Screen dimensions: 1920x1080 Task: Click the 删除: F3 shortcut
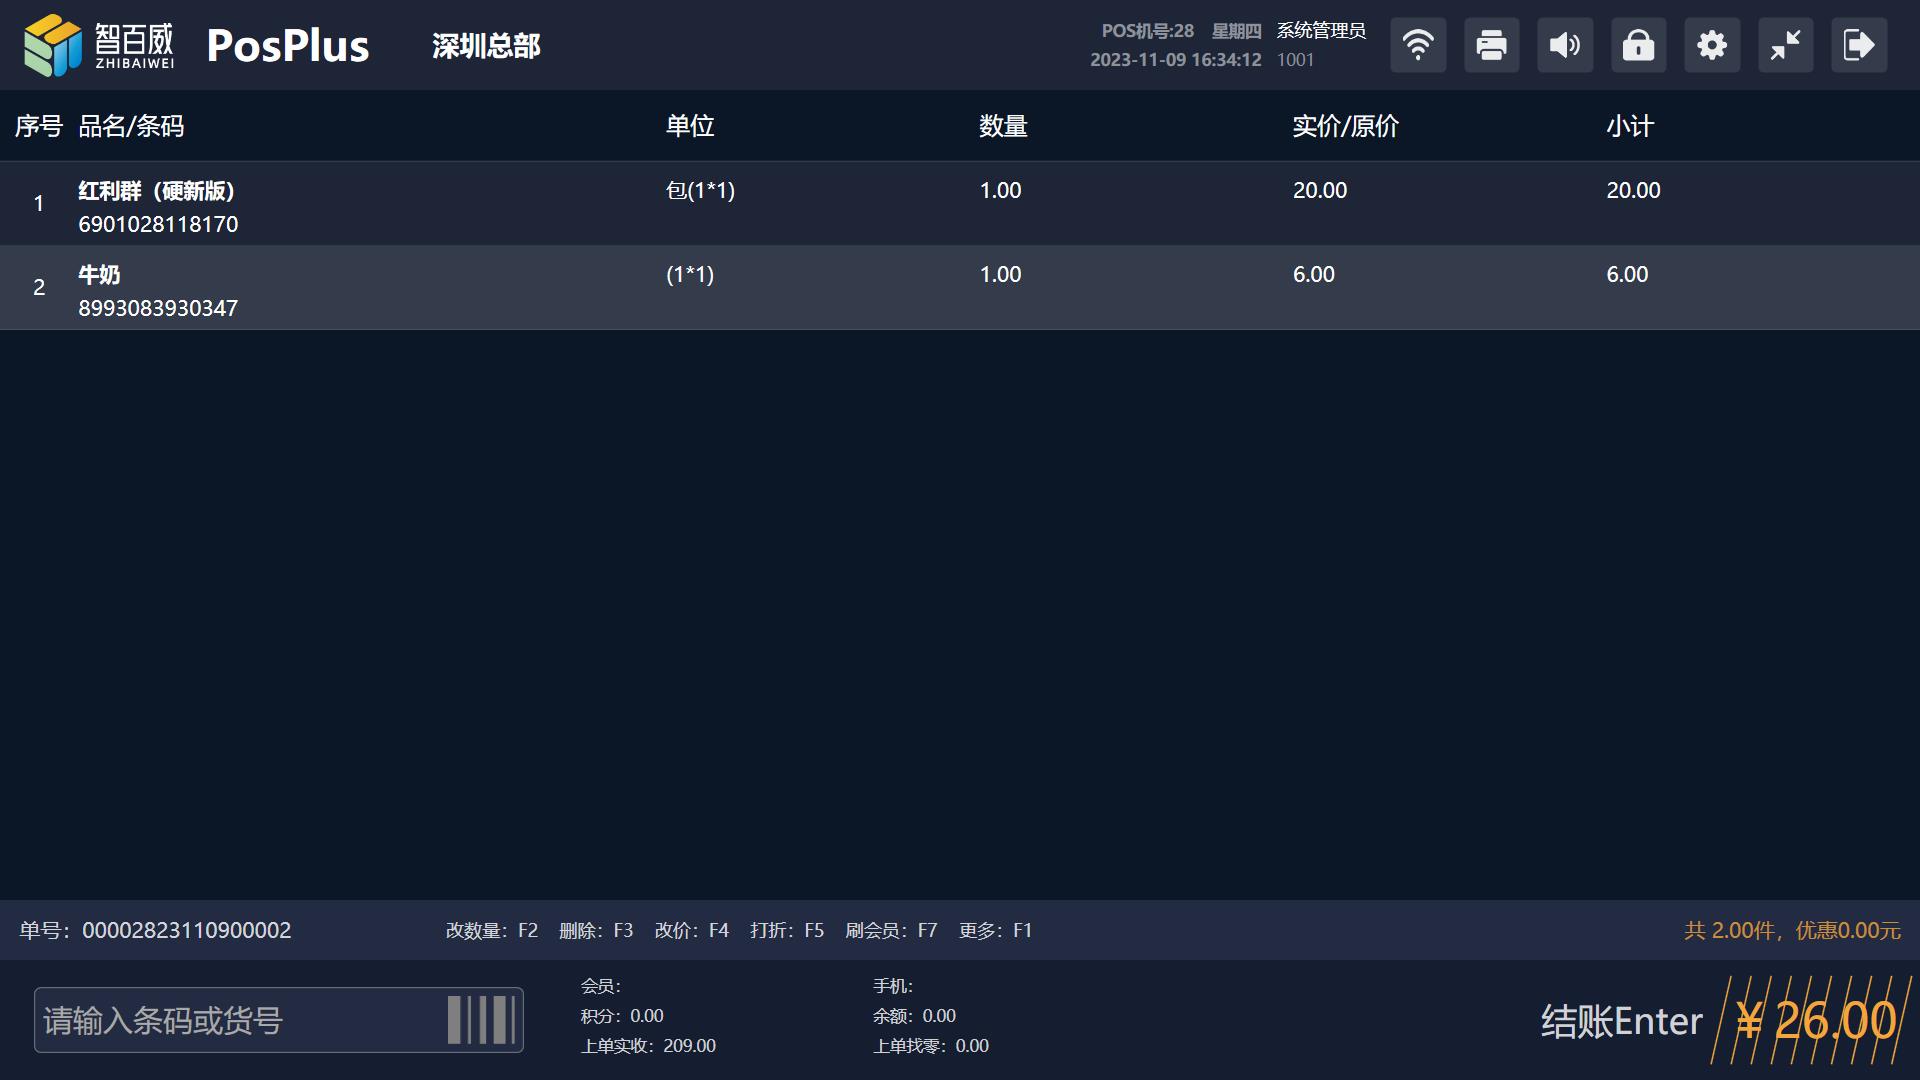[x=596, y=931]
